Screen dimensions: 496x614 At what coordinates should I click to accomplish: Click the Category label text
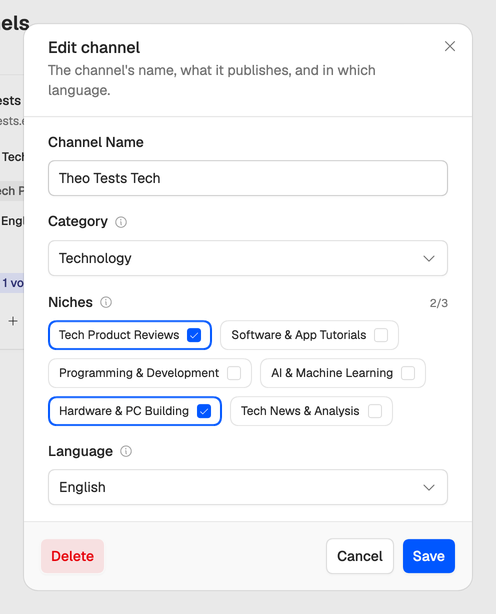pos(78,222)
